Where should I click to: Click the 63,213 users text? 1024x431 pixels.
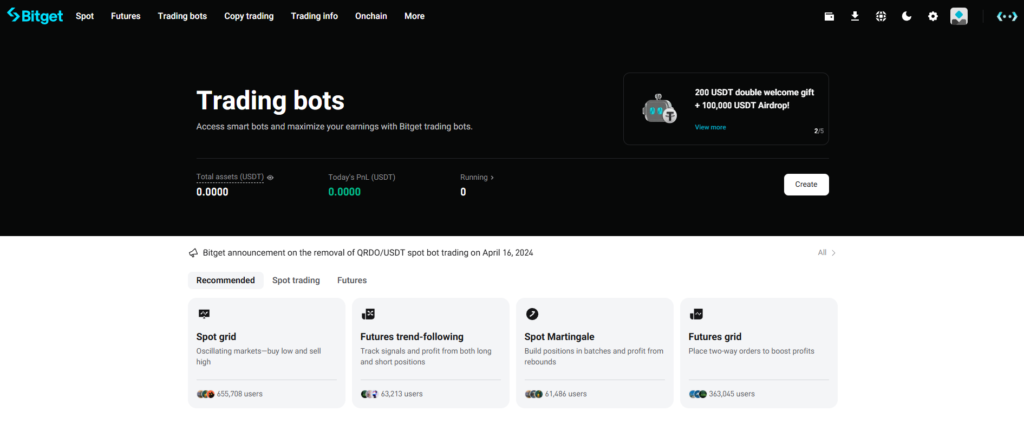(x=402, y=394)
